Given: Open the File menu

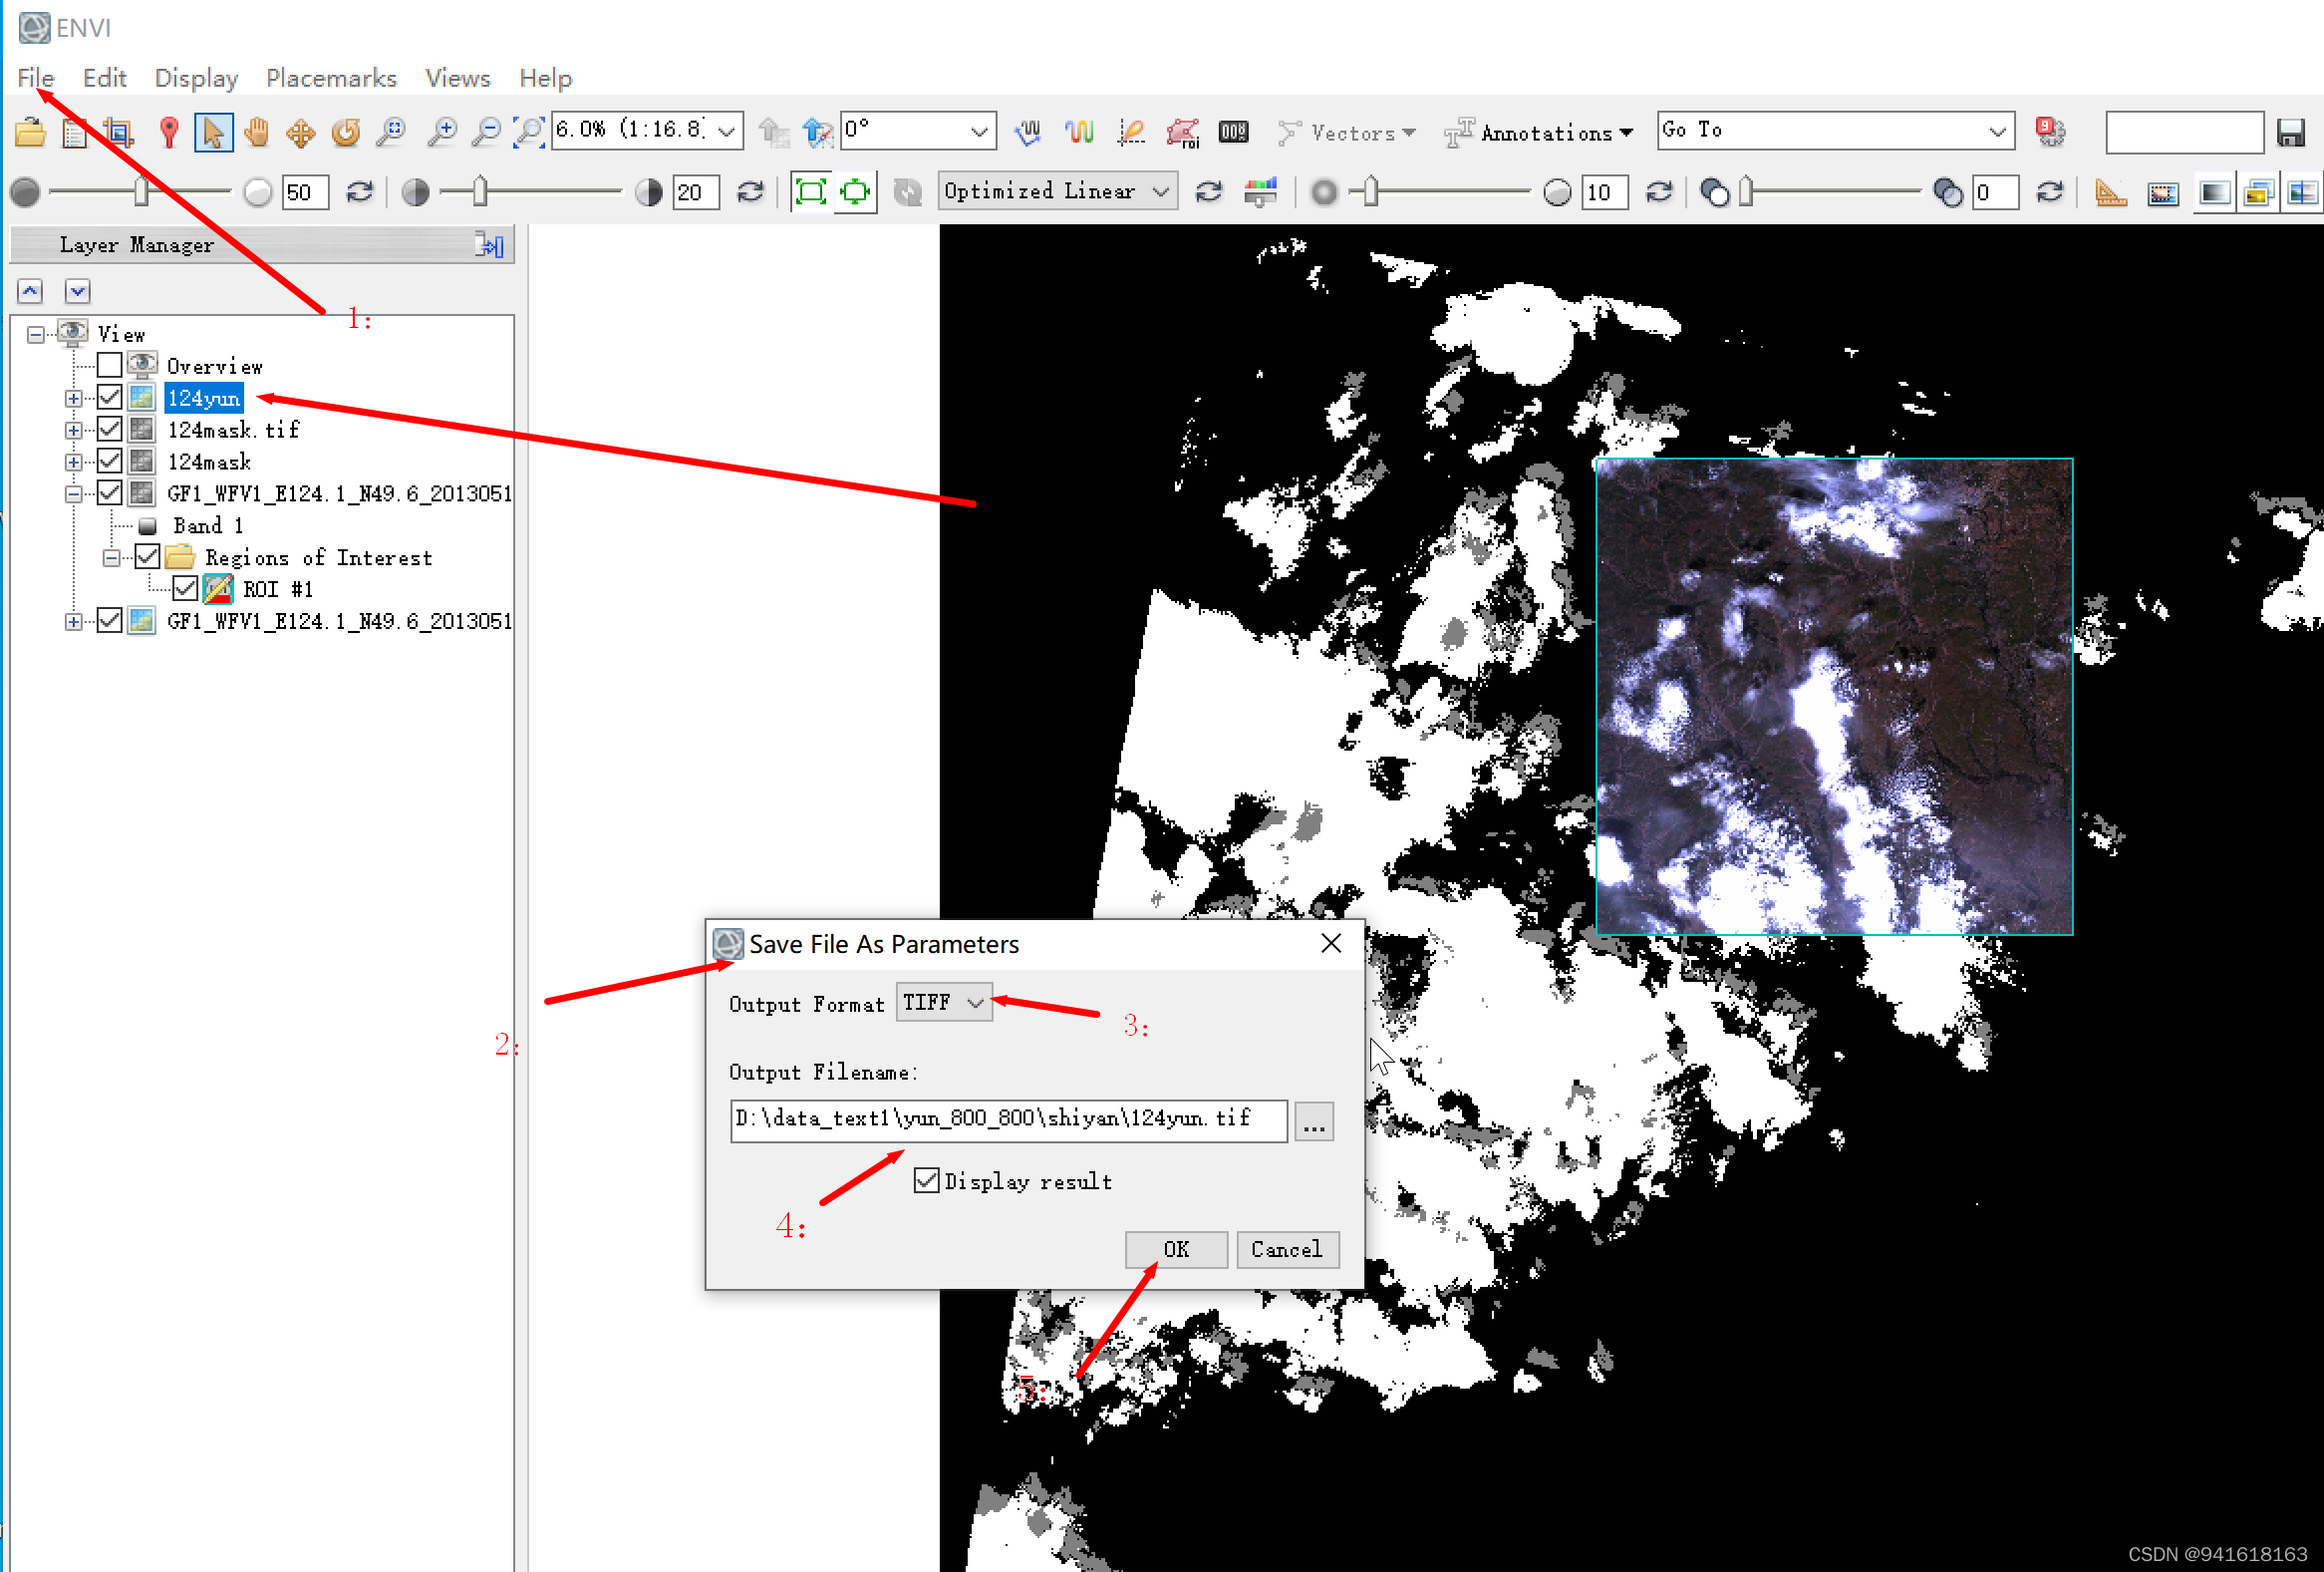Looking at the screenshot, I should click(35, 78).
